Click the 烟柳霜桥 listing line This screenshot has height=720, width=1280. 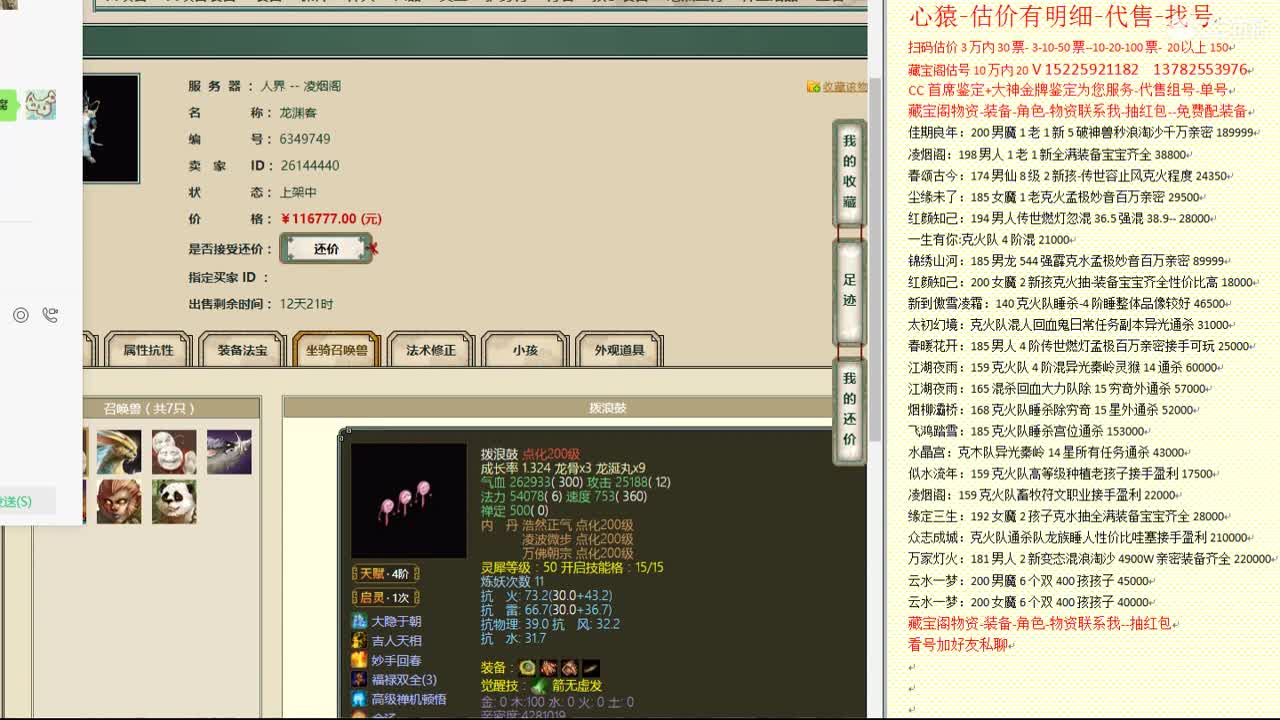coord(1053,410)
